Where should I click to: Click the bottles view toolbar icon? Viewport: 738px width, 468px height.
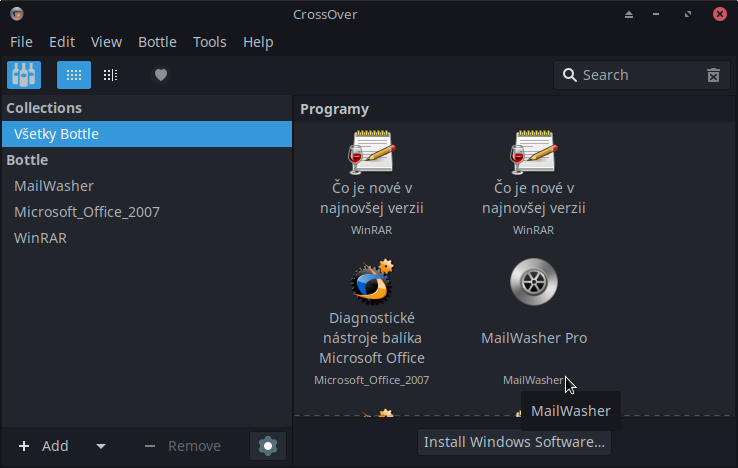click(x=24, y=75)
